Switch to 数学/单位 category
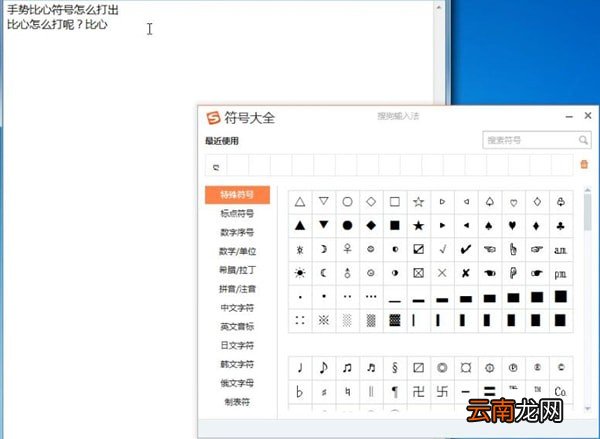 click(237, 251)
